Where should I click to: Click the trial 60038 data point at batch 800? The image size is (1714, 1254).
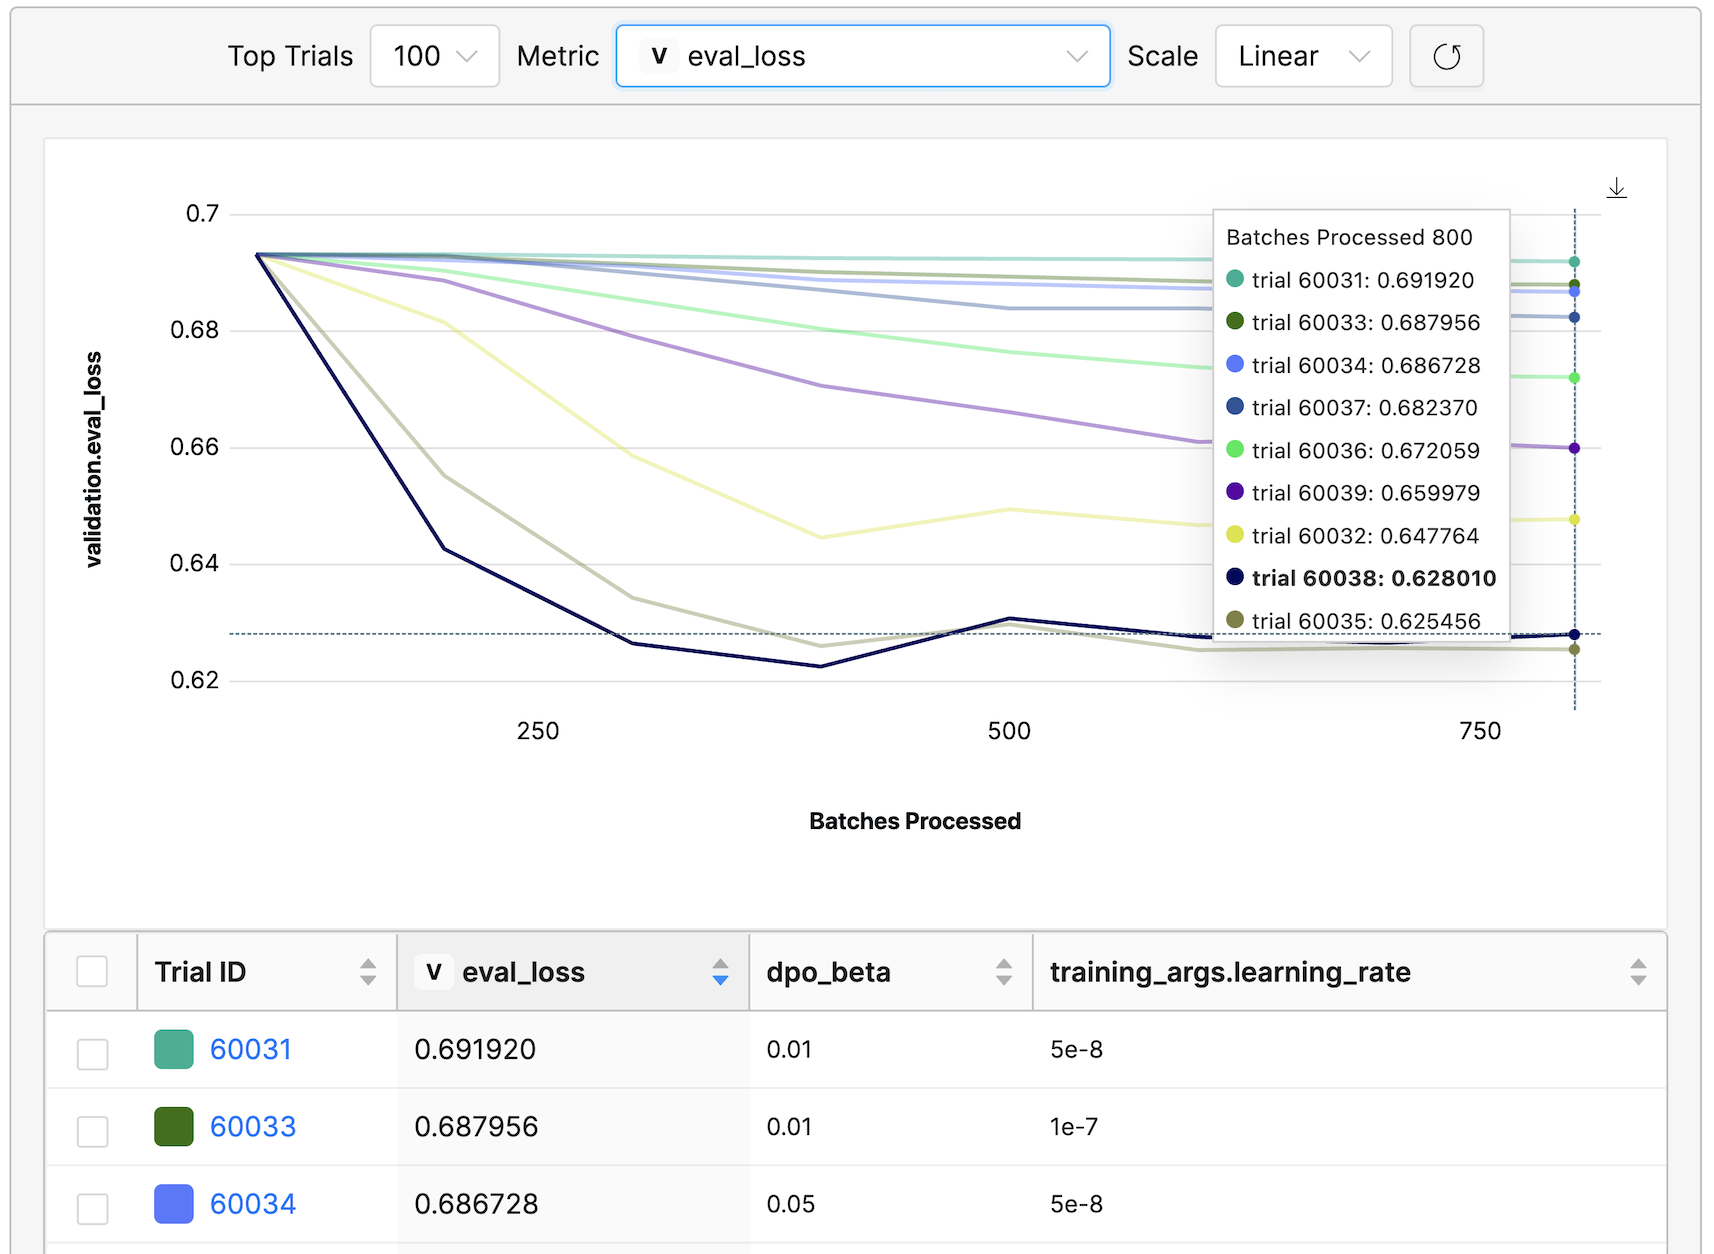[x=1574, y=634]
